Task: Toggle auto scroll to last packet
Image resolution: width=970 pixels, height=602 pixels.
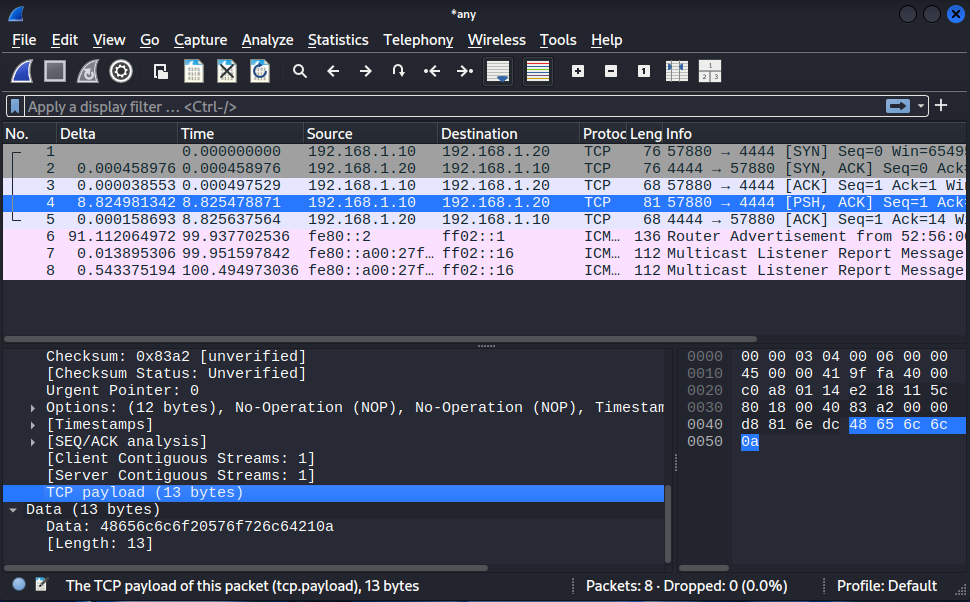Action: 498,71
